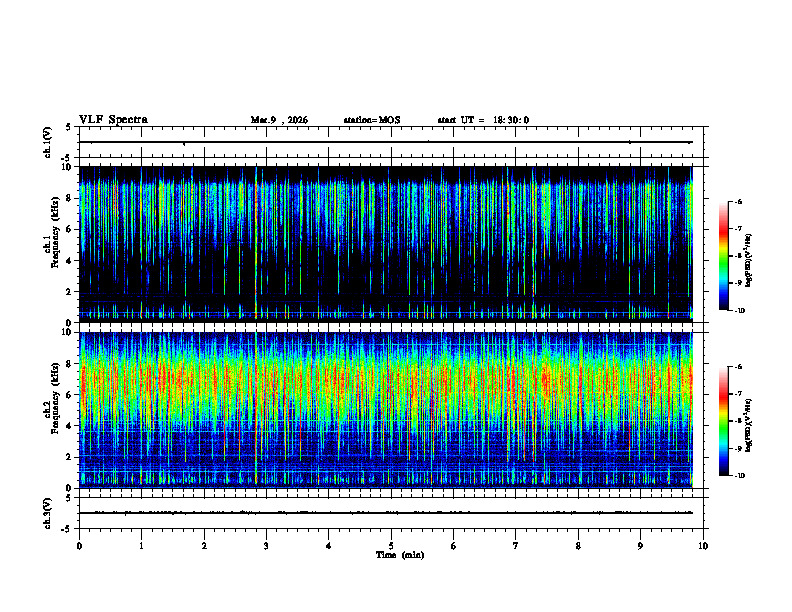The image size is (792, 612).
Task: Click the ch.2 frequency tick label "2"
Action: (70, 457)
